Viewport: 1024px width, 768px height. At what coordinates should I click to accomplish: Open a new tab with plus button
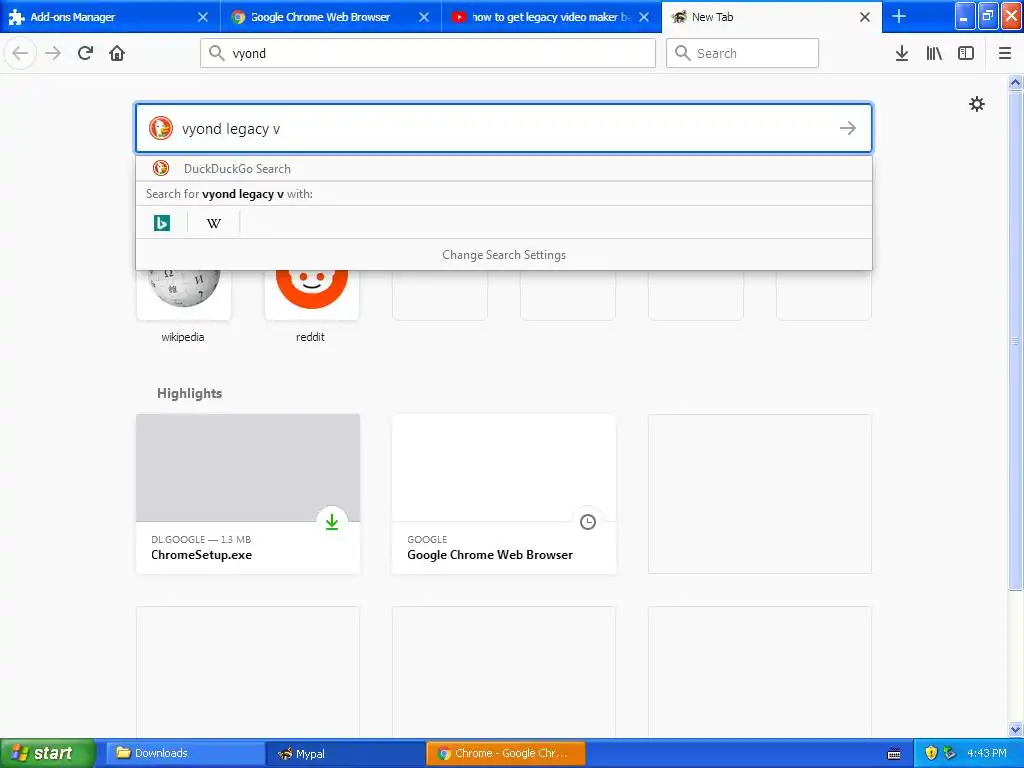(899, 16)
